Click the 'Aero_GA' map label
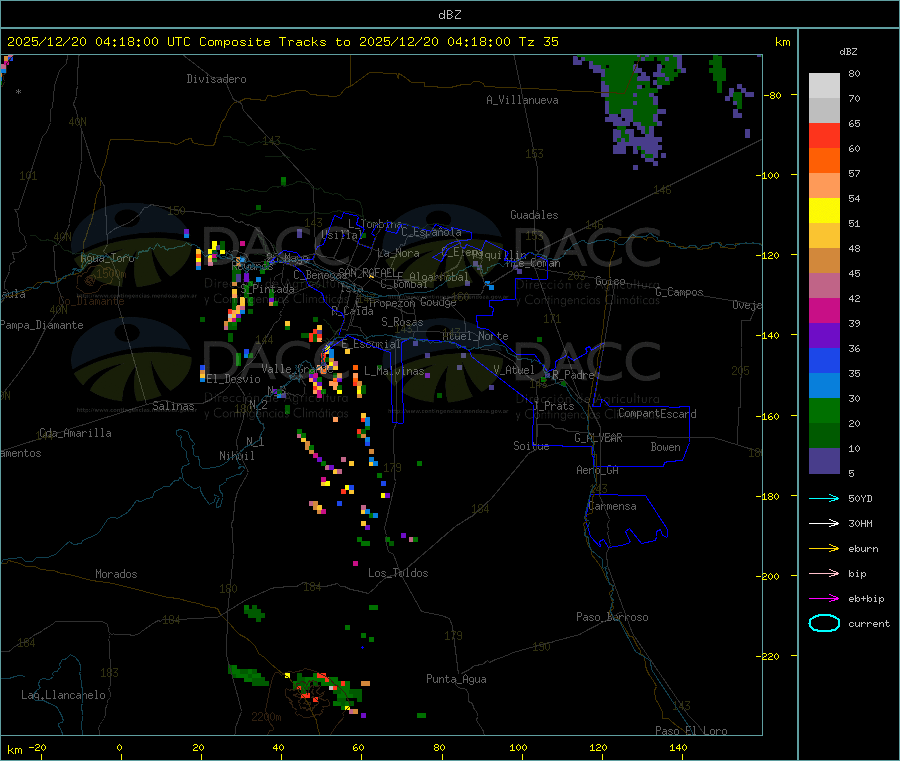The height and width of the screenshot is (761, 900). click(598, 470)
